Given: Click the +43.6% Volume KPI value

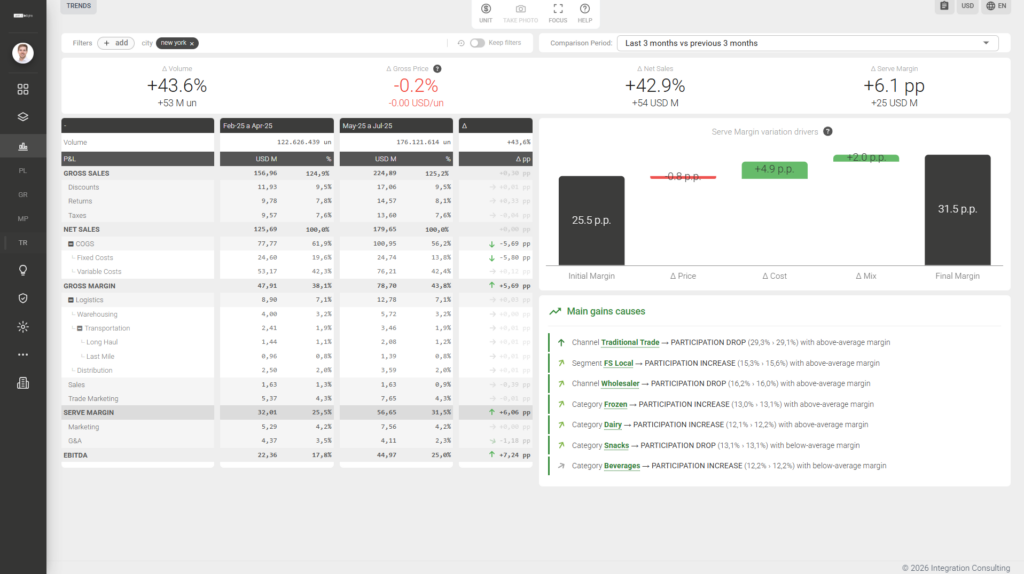Looking at the screenshot, I should point(177,86).
